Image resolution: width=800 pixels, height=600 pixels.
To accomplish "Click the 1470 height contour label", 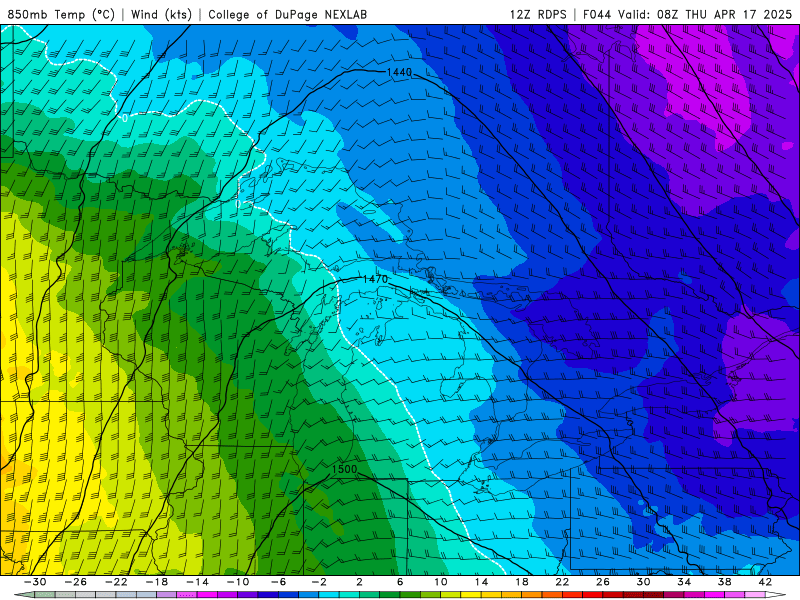I will pos(376,279).
